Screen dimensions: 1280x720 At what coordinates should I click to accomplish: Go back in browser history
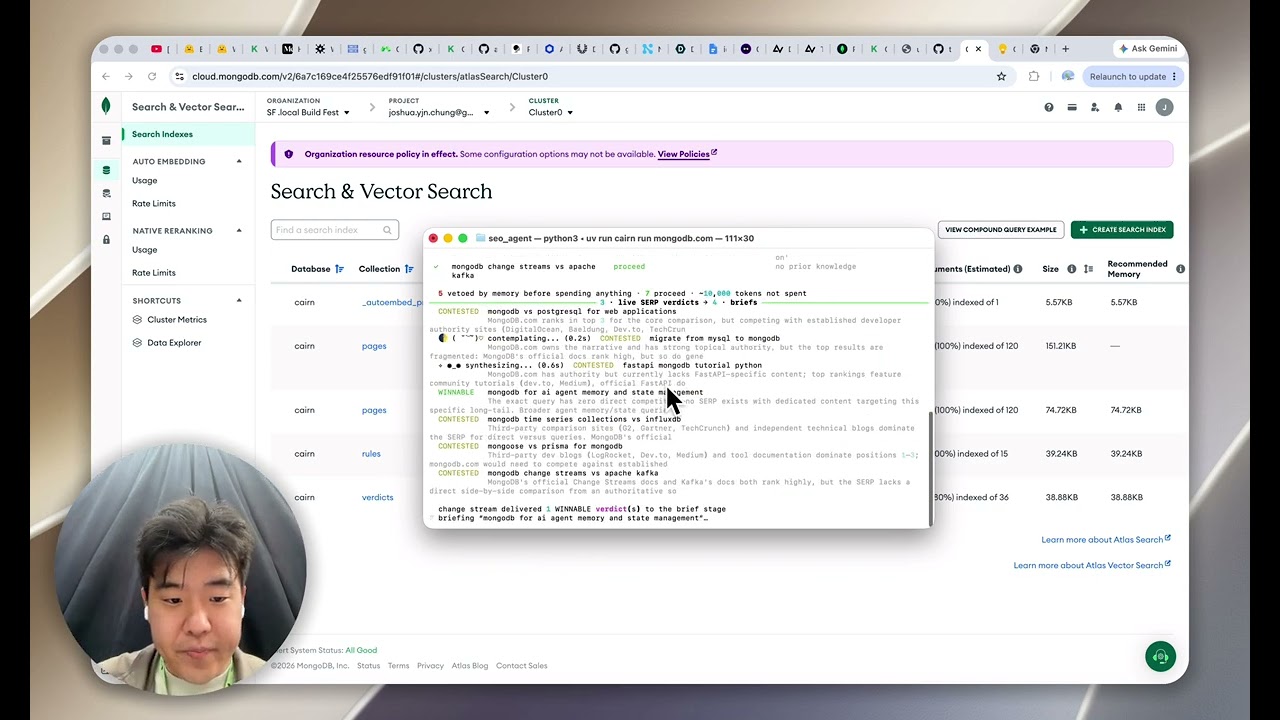[x=106, y=76]
